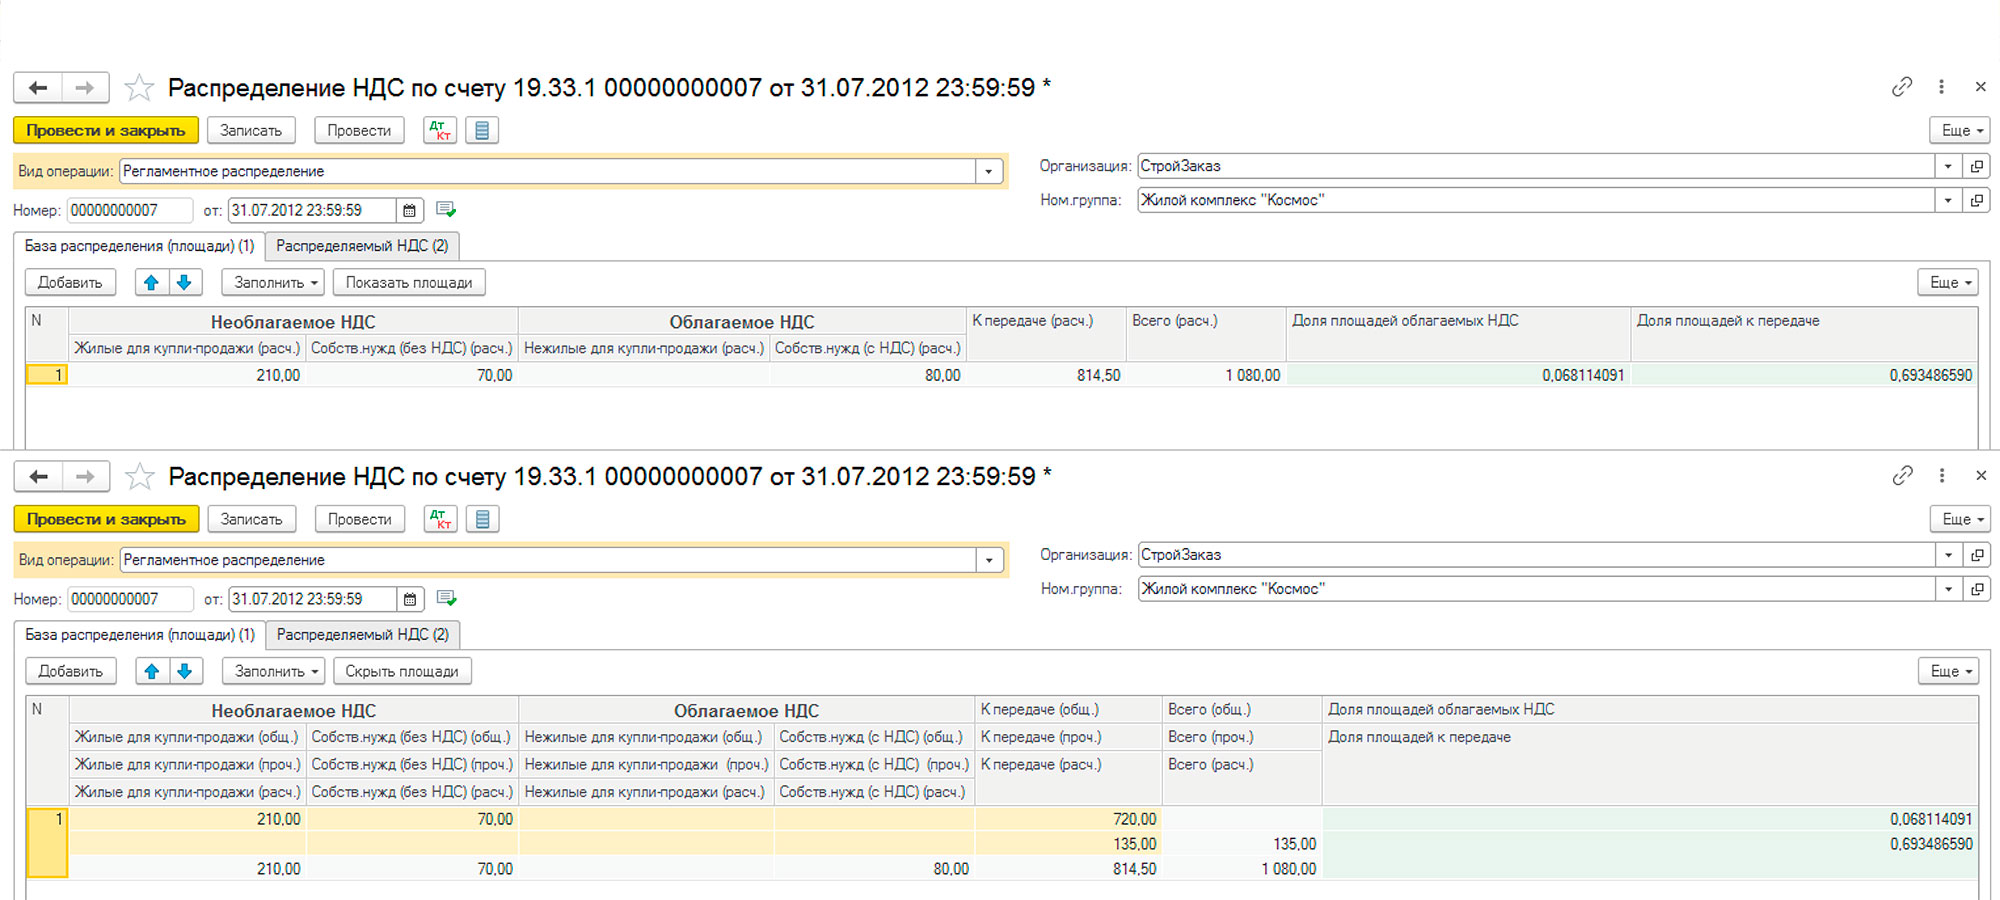Viewport: 2000px width, 900px height.
Task: Click the back arrow in the upper document
Action: pos(38,88)
